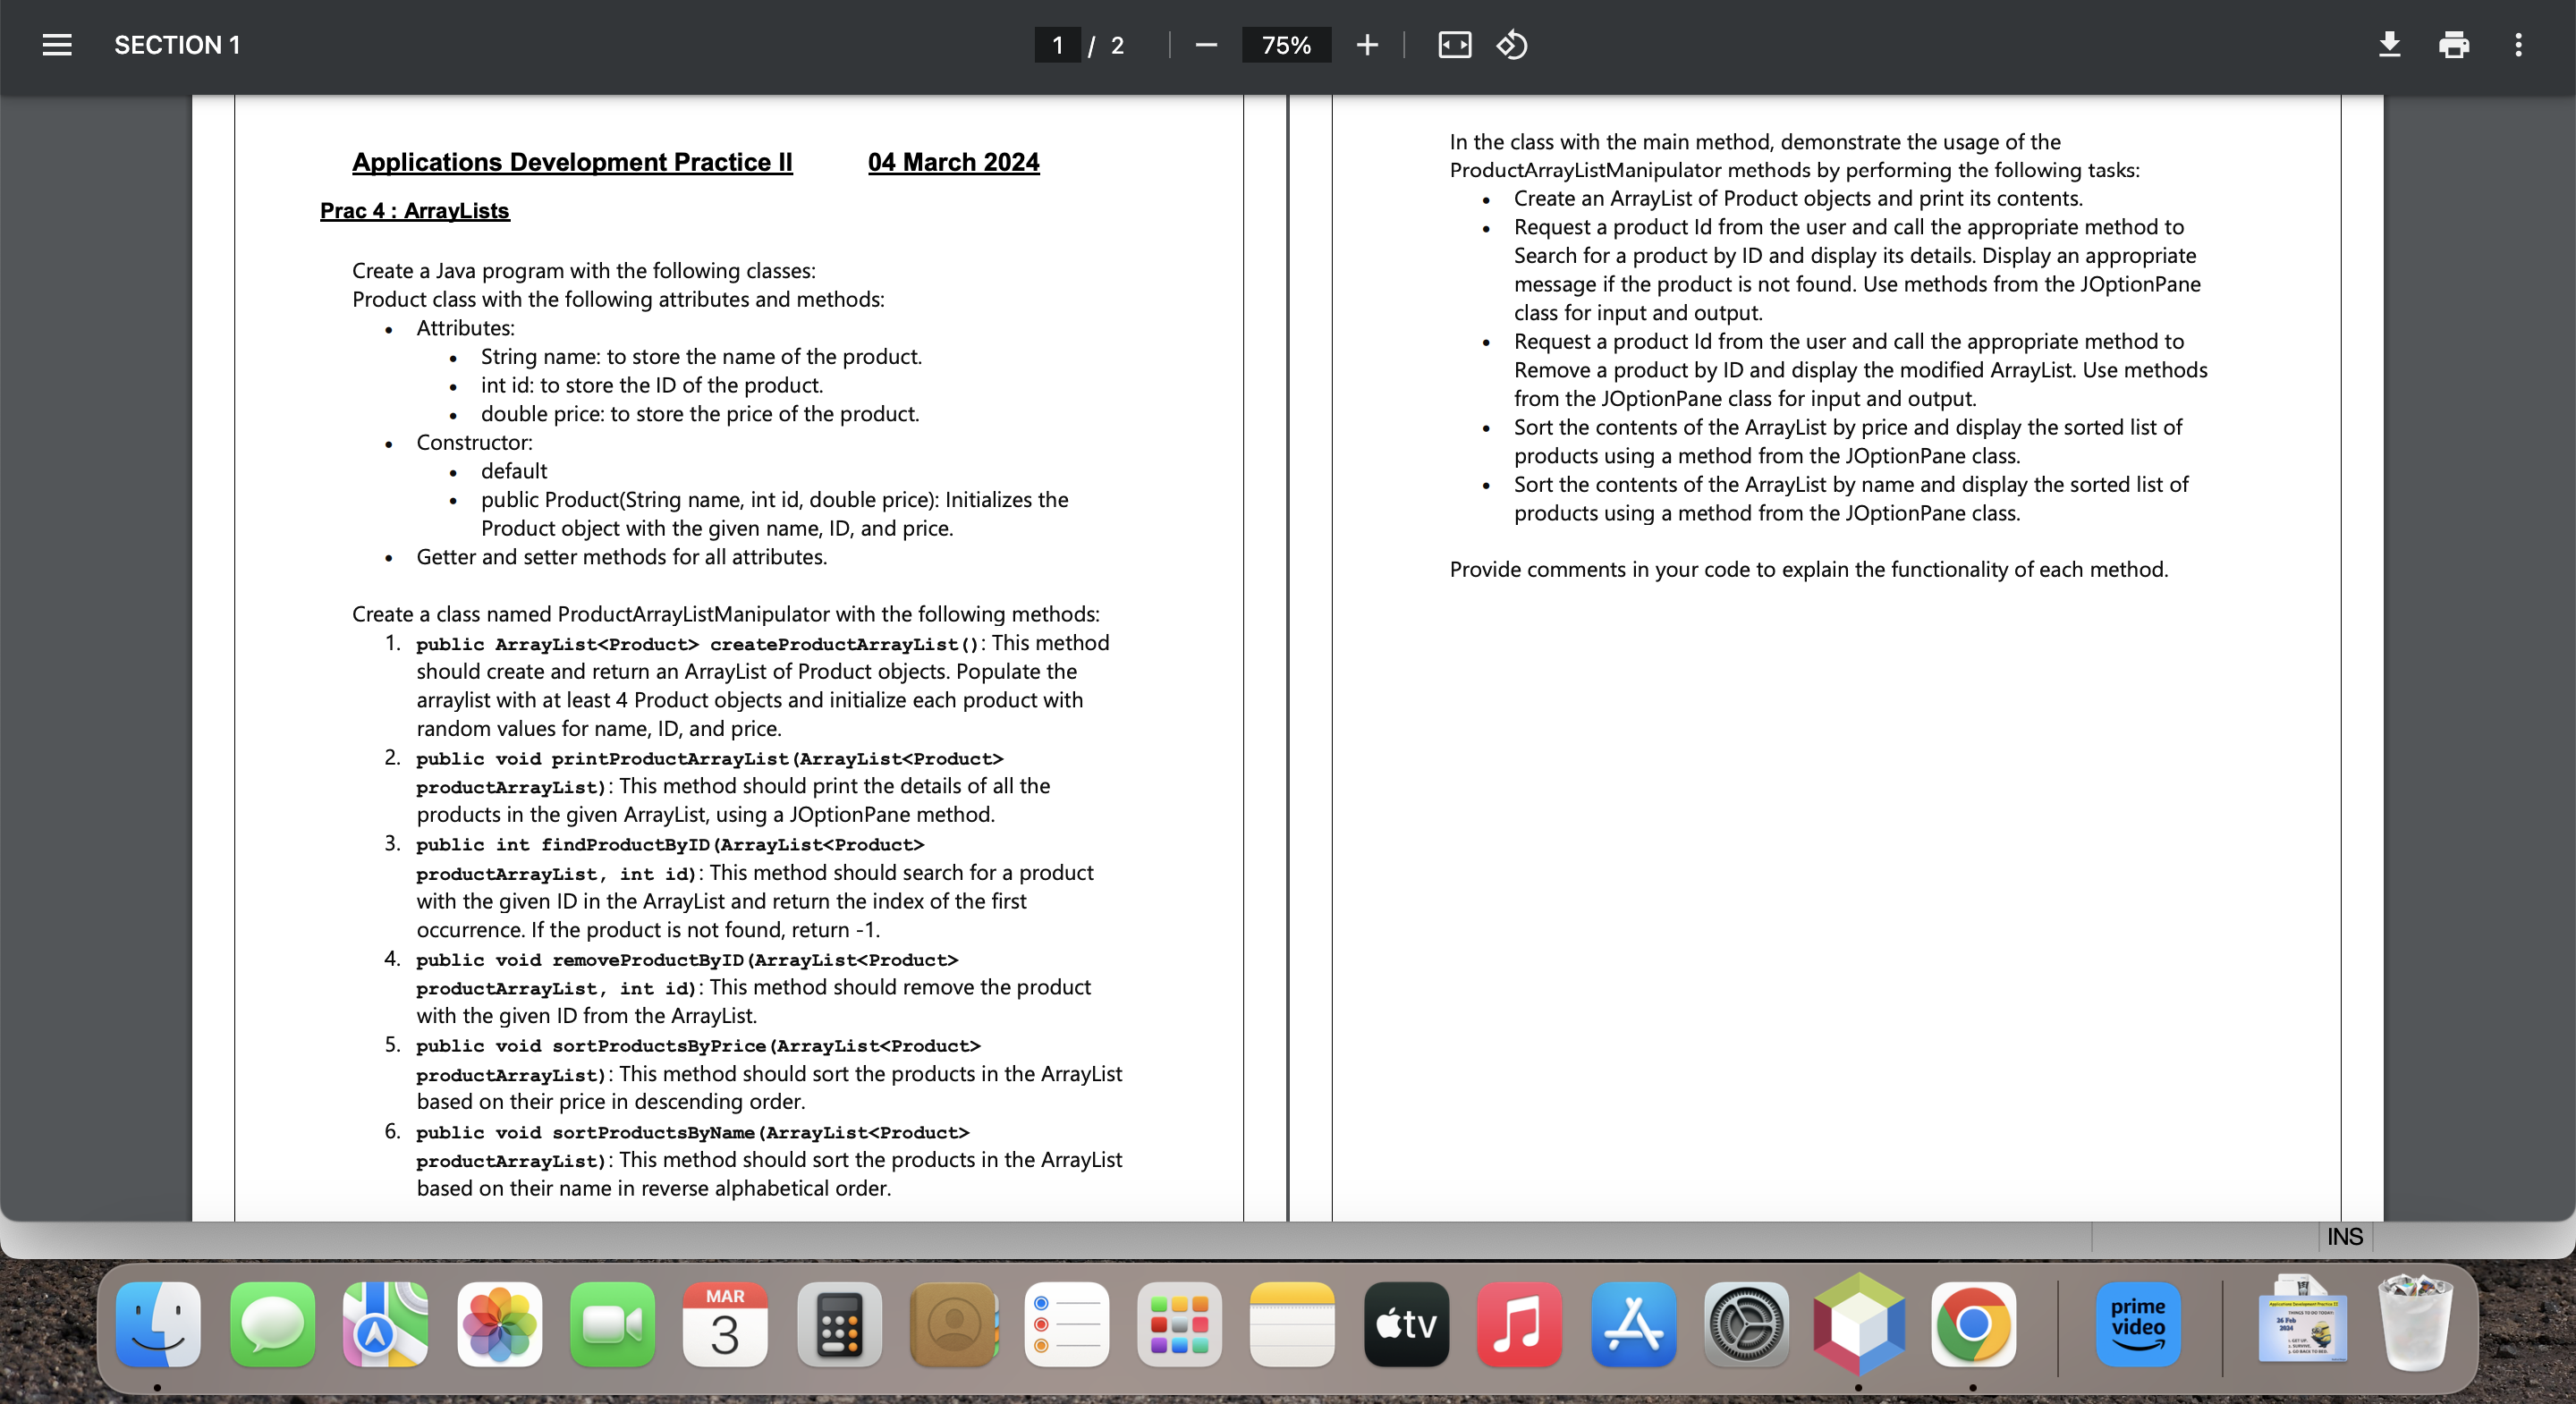Open Apple Music from the dock

click(x=1519, y=1326)
